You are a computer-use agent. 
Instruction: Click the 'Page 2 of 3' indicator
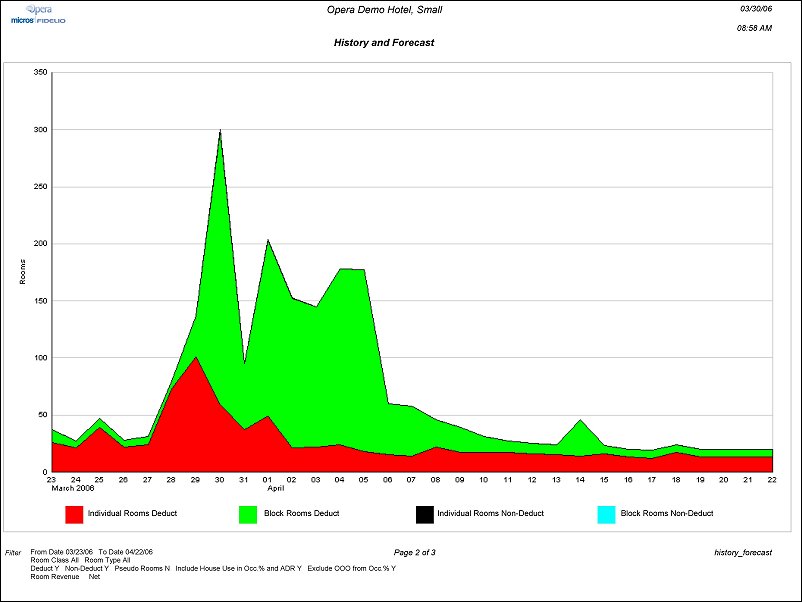pyautogui.click(x=414, y=552)
